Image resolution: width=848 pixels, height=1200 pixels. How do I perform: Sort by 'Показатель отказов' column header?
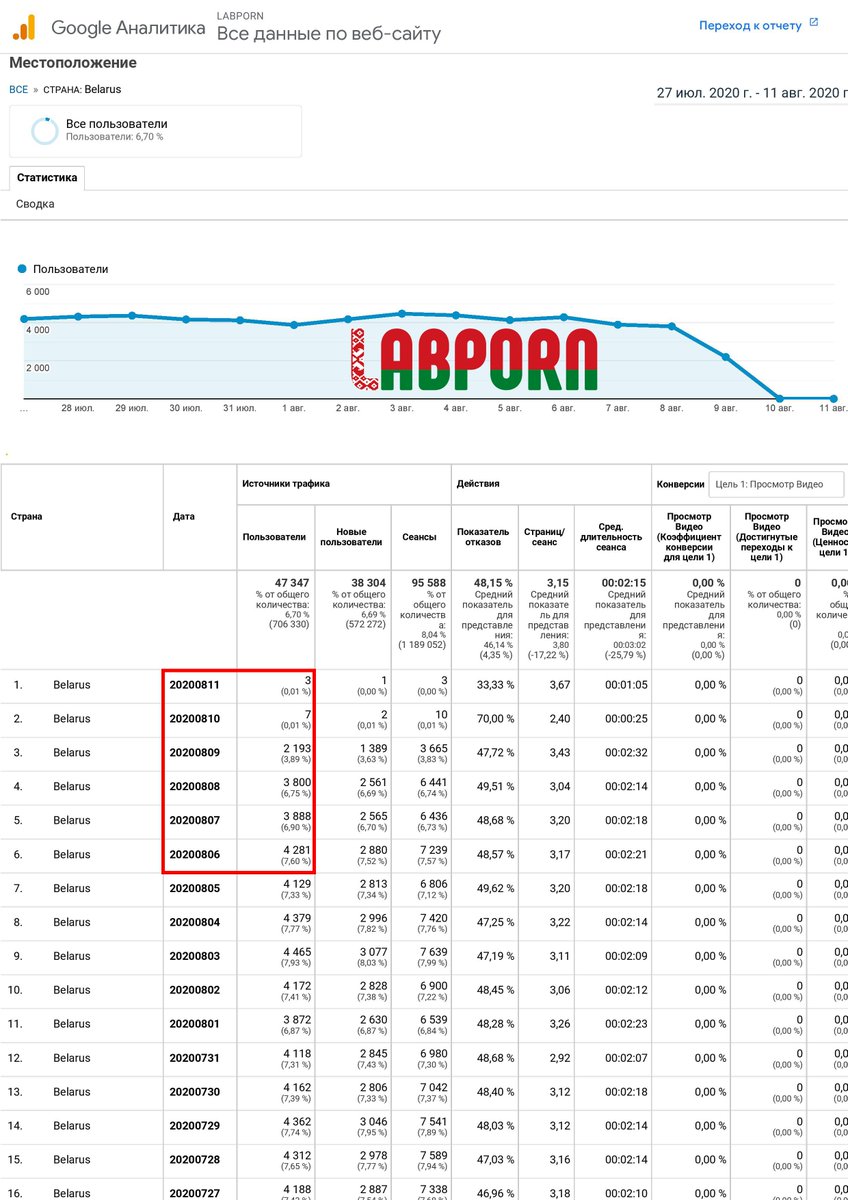click(483, 537)
